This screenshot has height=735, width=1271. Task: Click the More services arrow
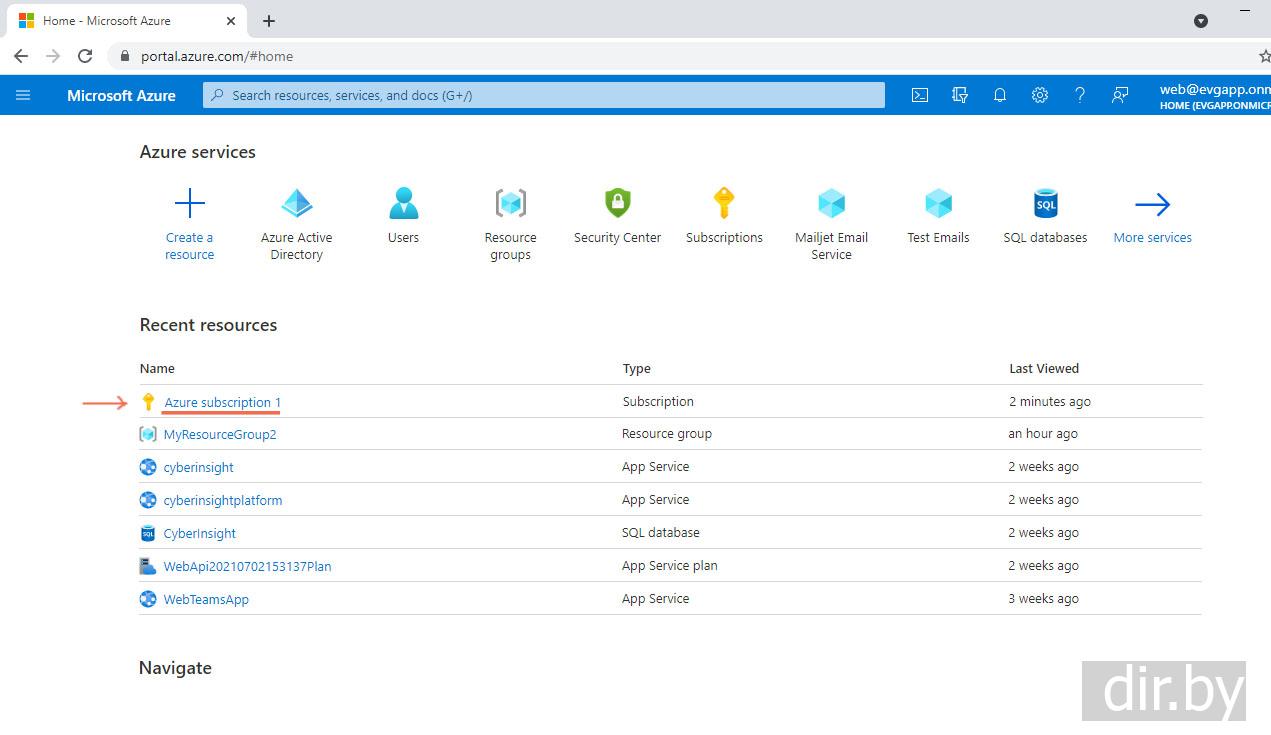(1152, 205)
